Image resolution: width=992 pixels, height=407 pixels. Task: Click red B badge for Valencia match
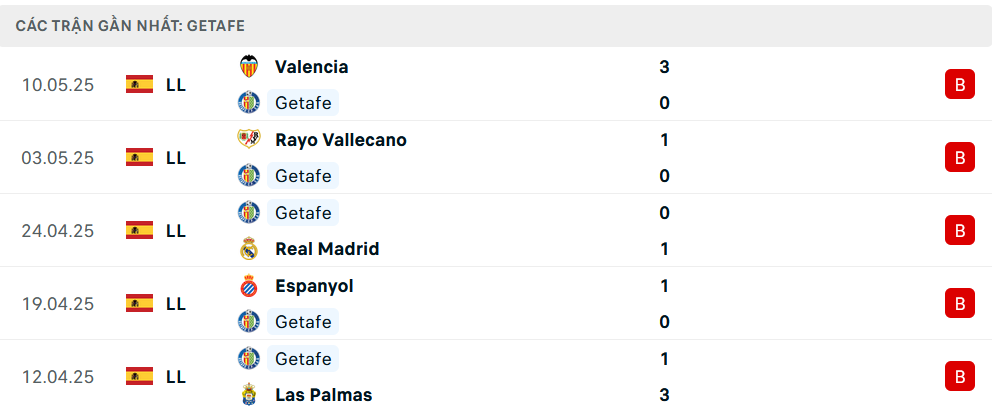point(960,84)
